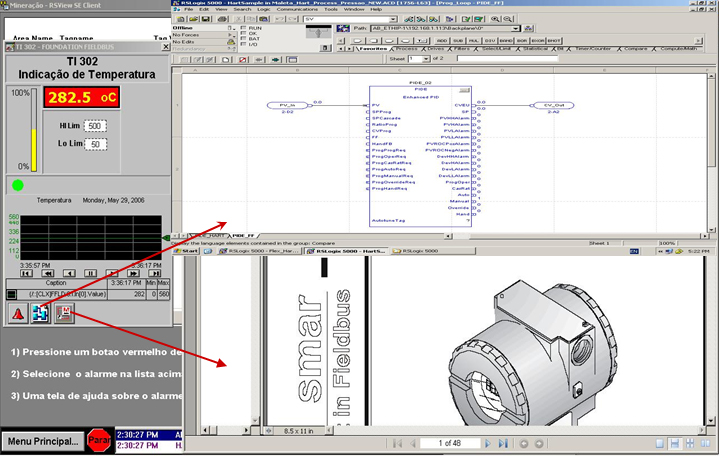Viewport: 719px width, 456px height.
Task: Open the Edit menu in RSLogix 5000
Action: pyautogui.click(x=204, y=9)
